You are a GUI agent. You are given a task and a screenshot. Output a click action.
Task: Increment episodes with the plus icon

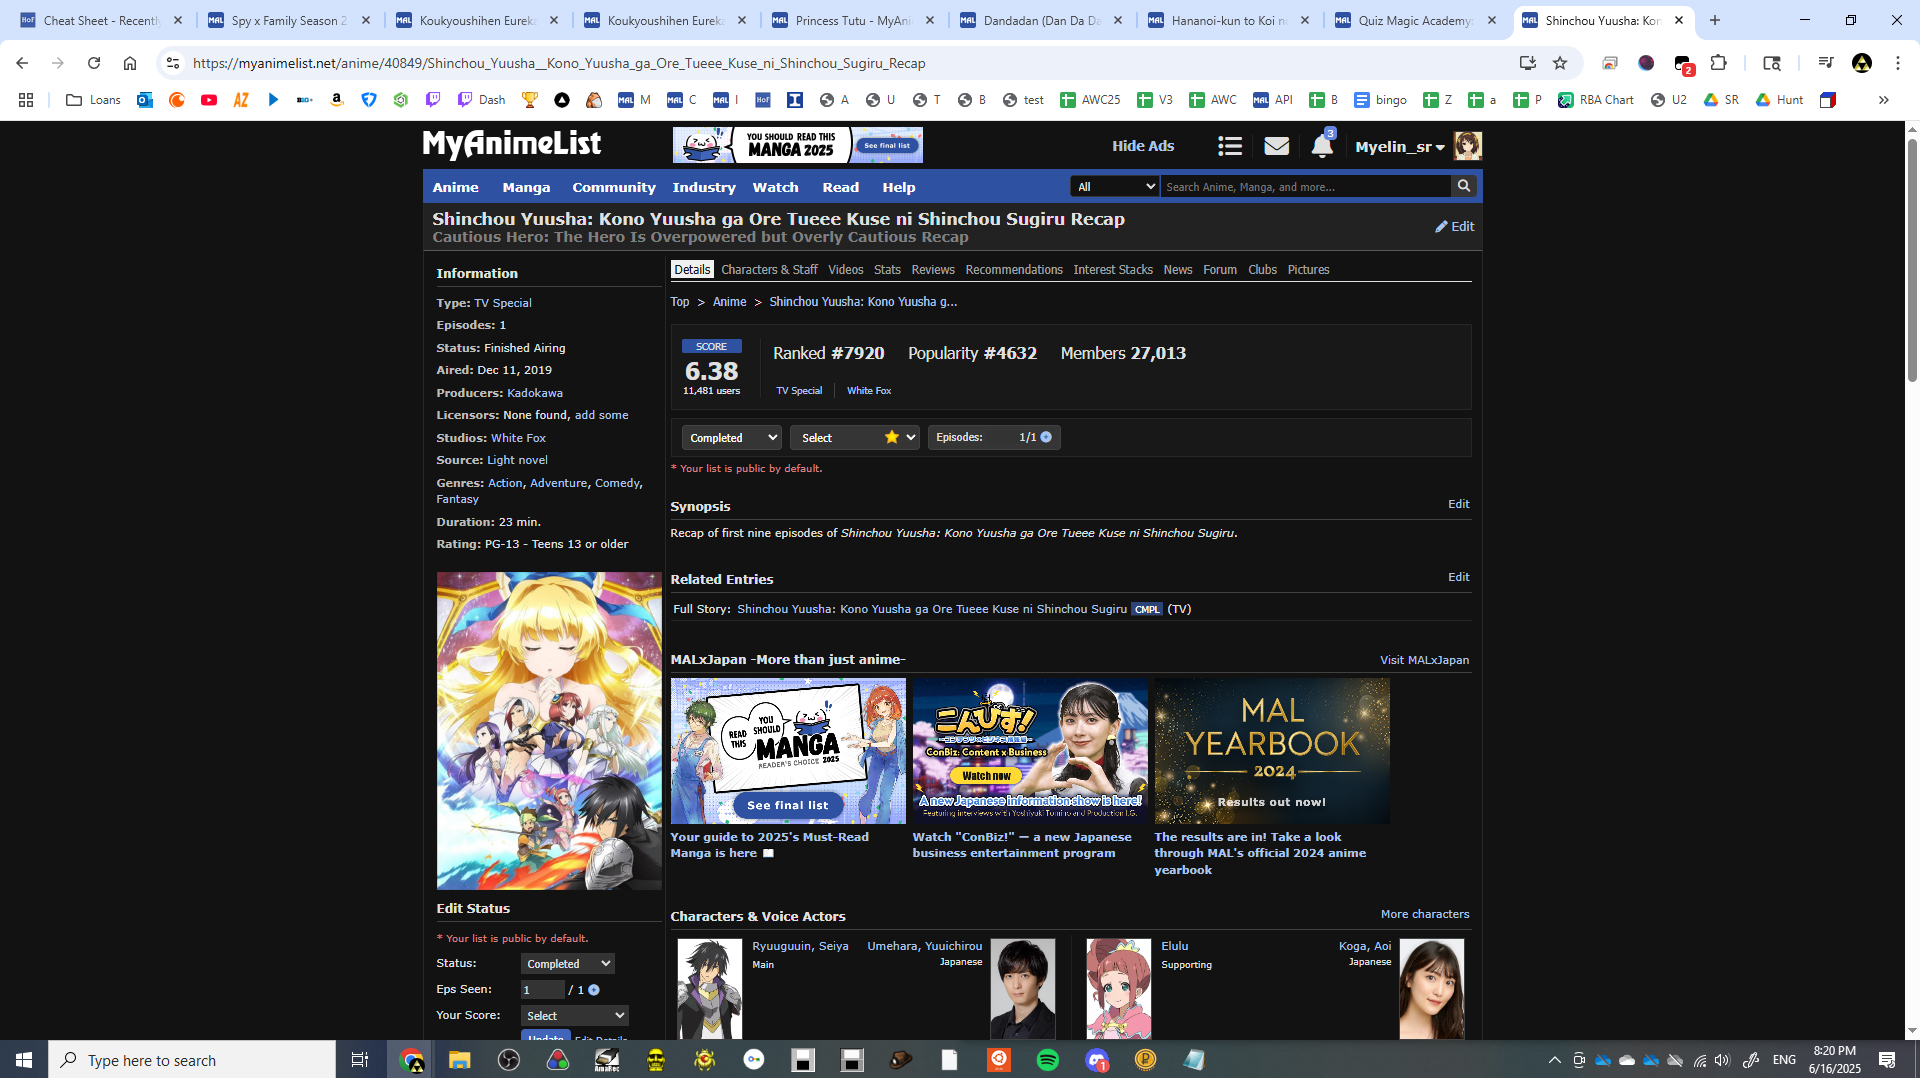1046,437
